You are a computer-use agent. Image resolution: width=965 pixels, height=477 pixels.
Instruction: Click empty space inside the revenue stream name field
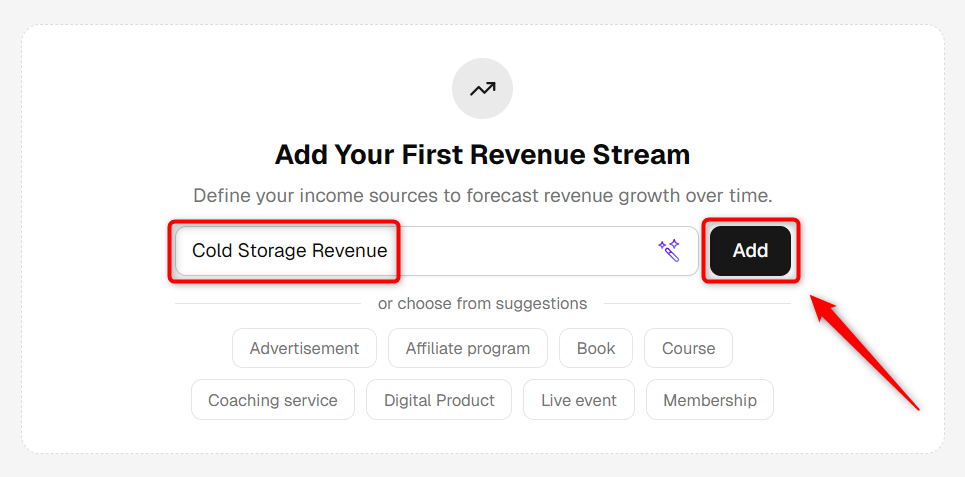pos(523,251)
